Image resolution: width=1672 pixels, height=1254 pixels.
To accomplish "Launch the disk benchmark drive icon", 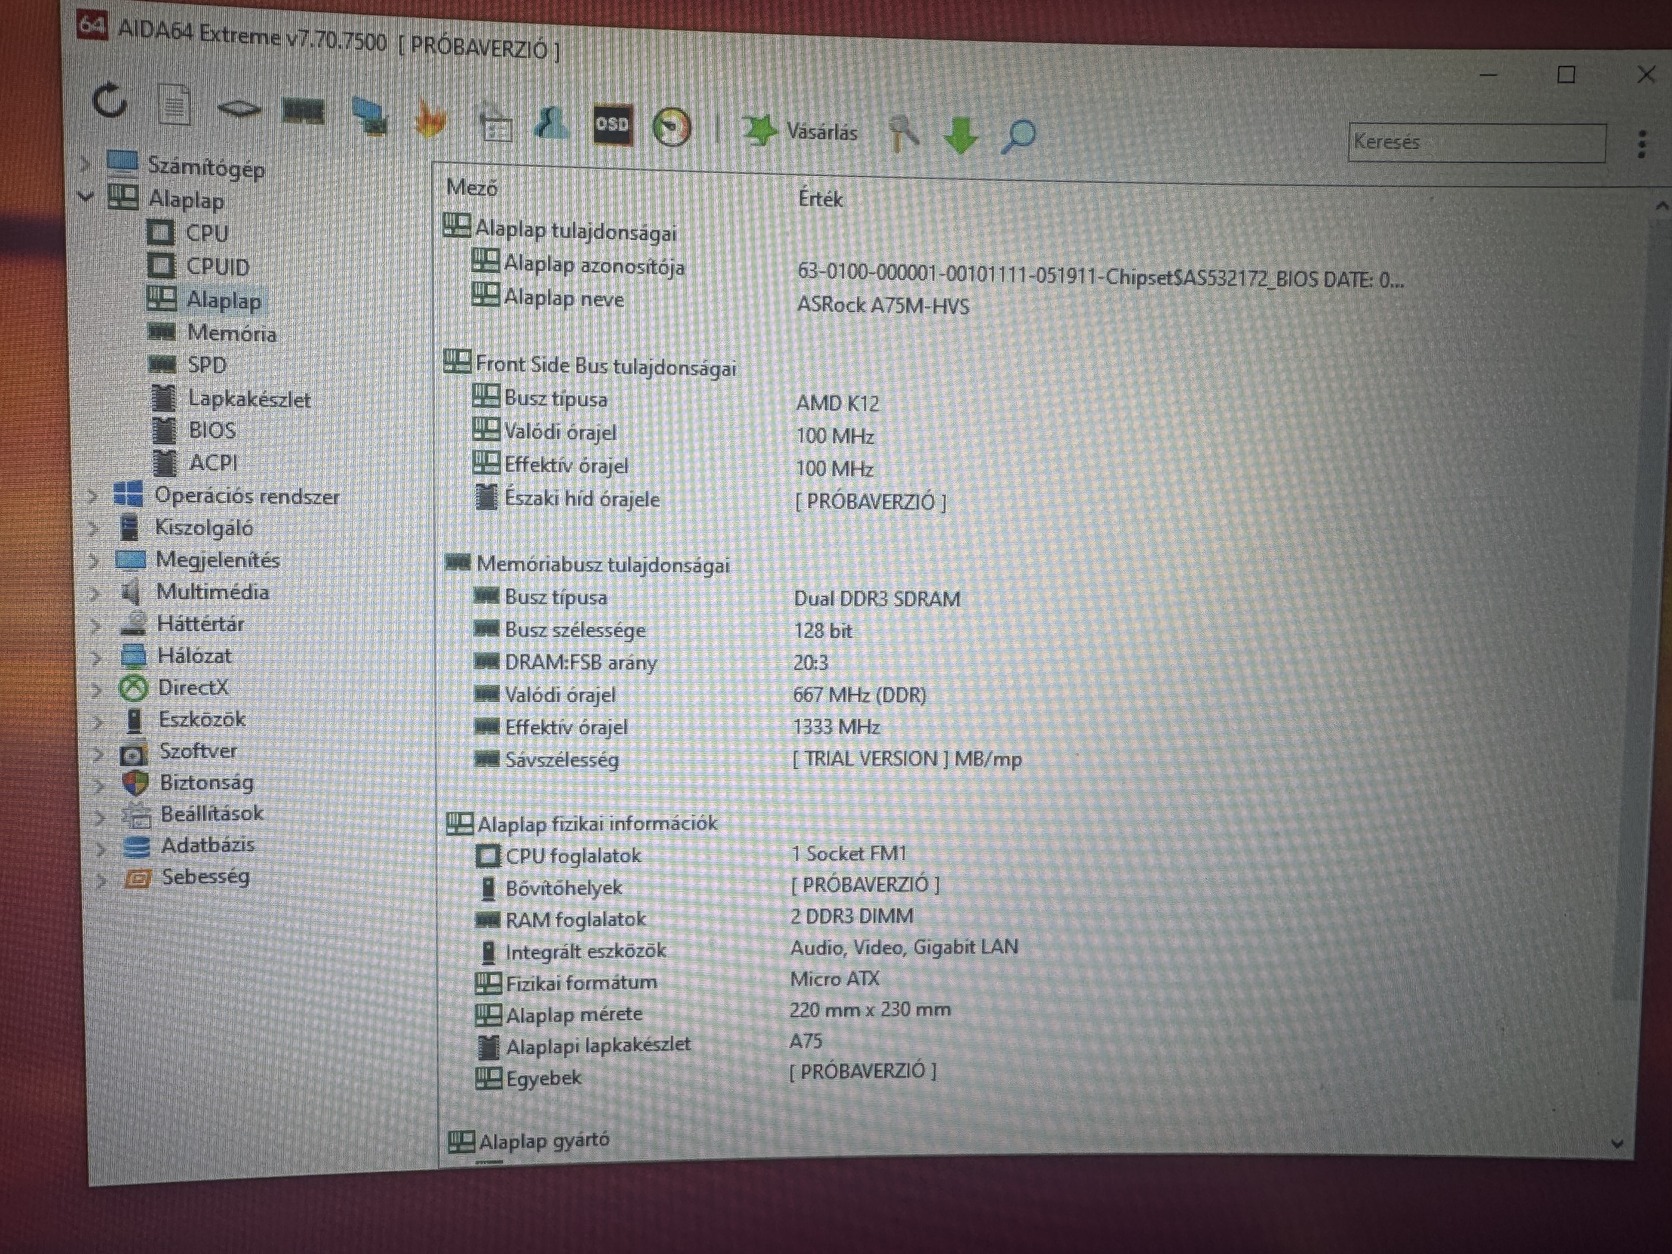I will tap(238, 107).
